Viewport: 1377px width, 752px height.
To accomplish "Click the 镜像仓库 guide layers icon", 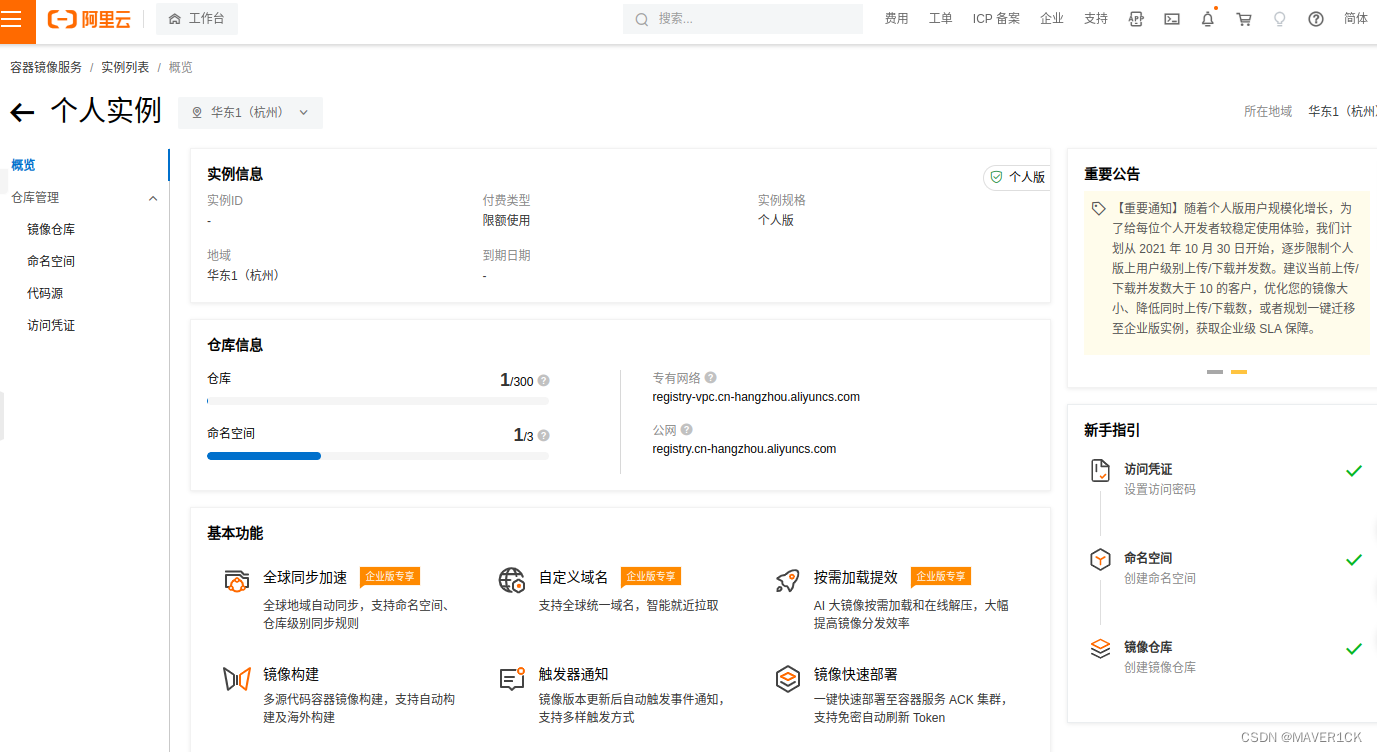I will pyautogui.click(x=1100, y=649).
